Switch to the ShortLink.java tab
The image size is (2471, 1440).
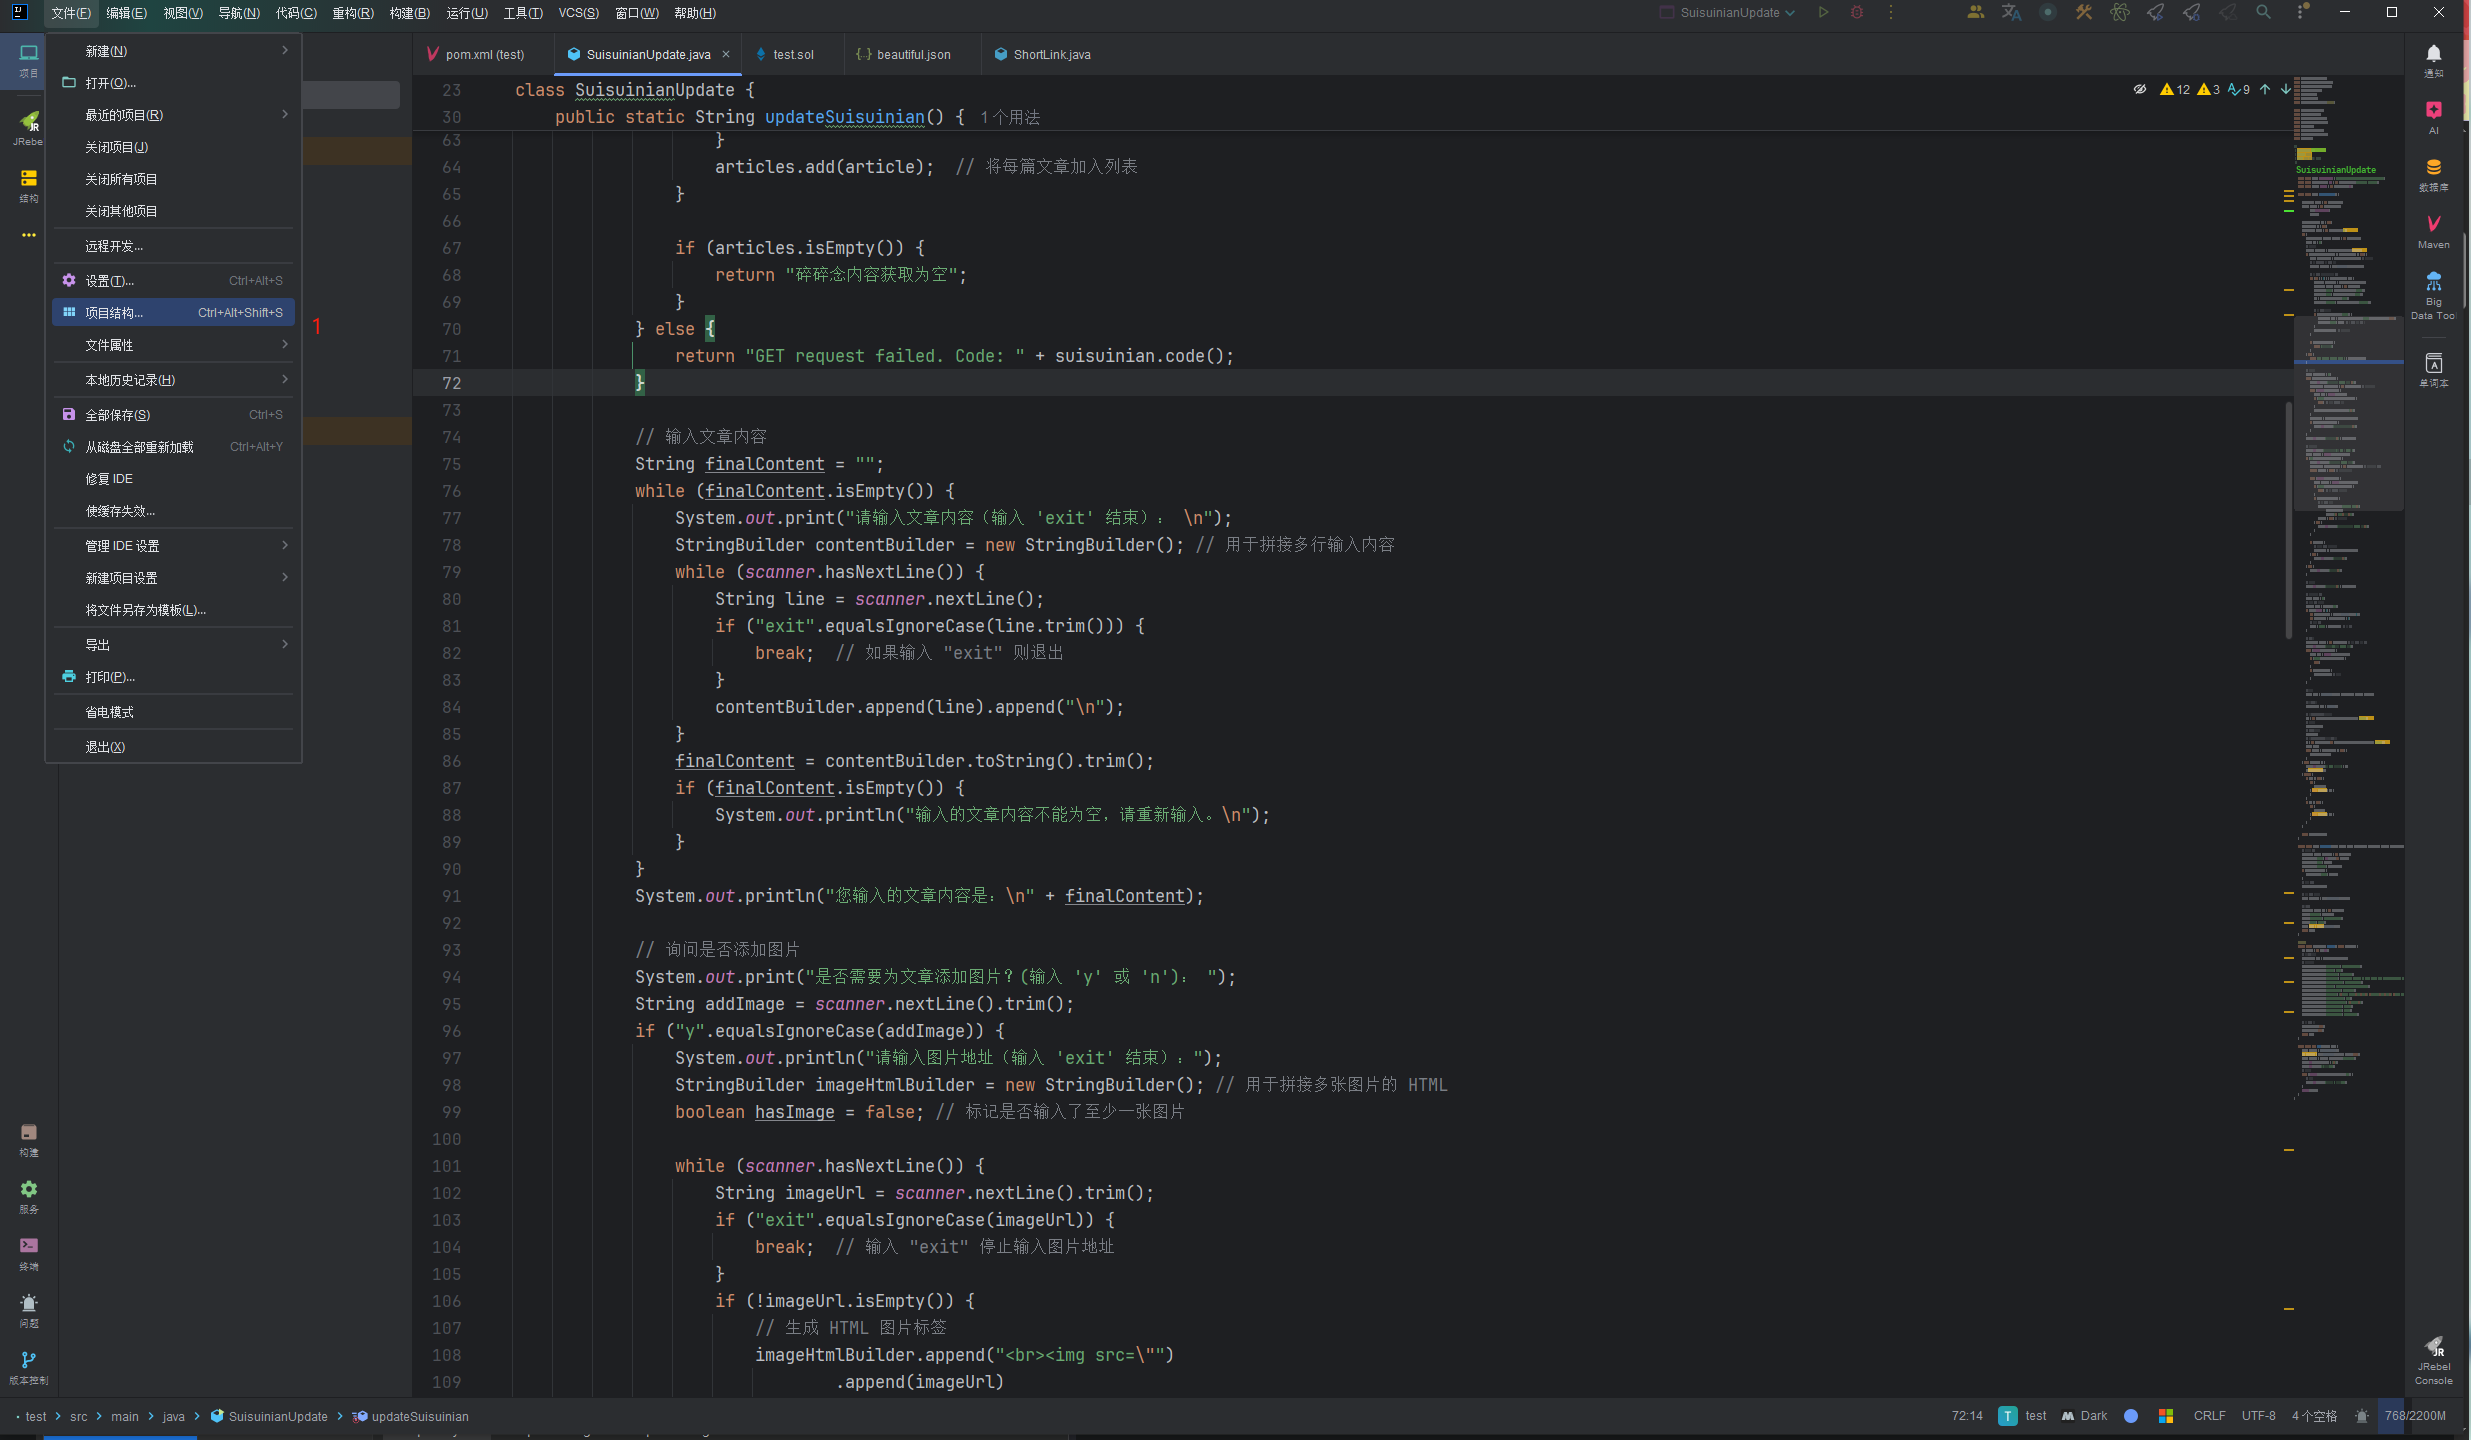[x=1050, y=55]
